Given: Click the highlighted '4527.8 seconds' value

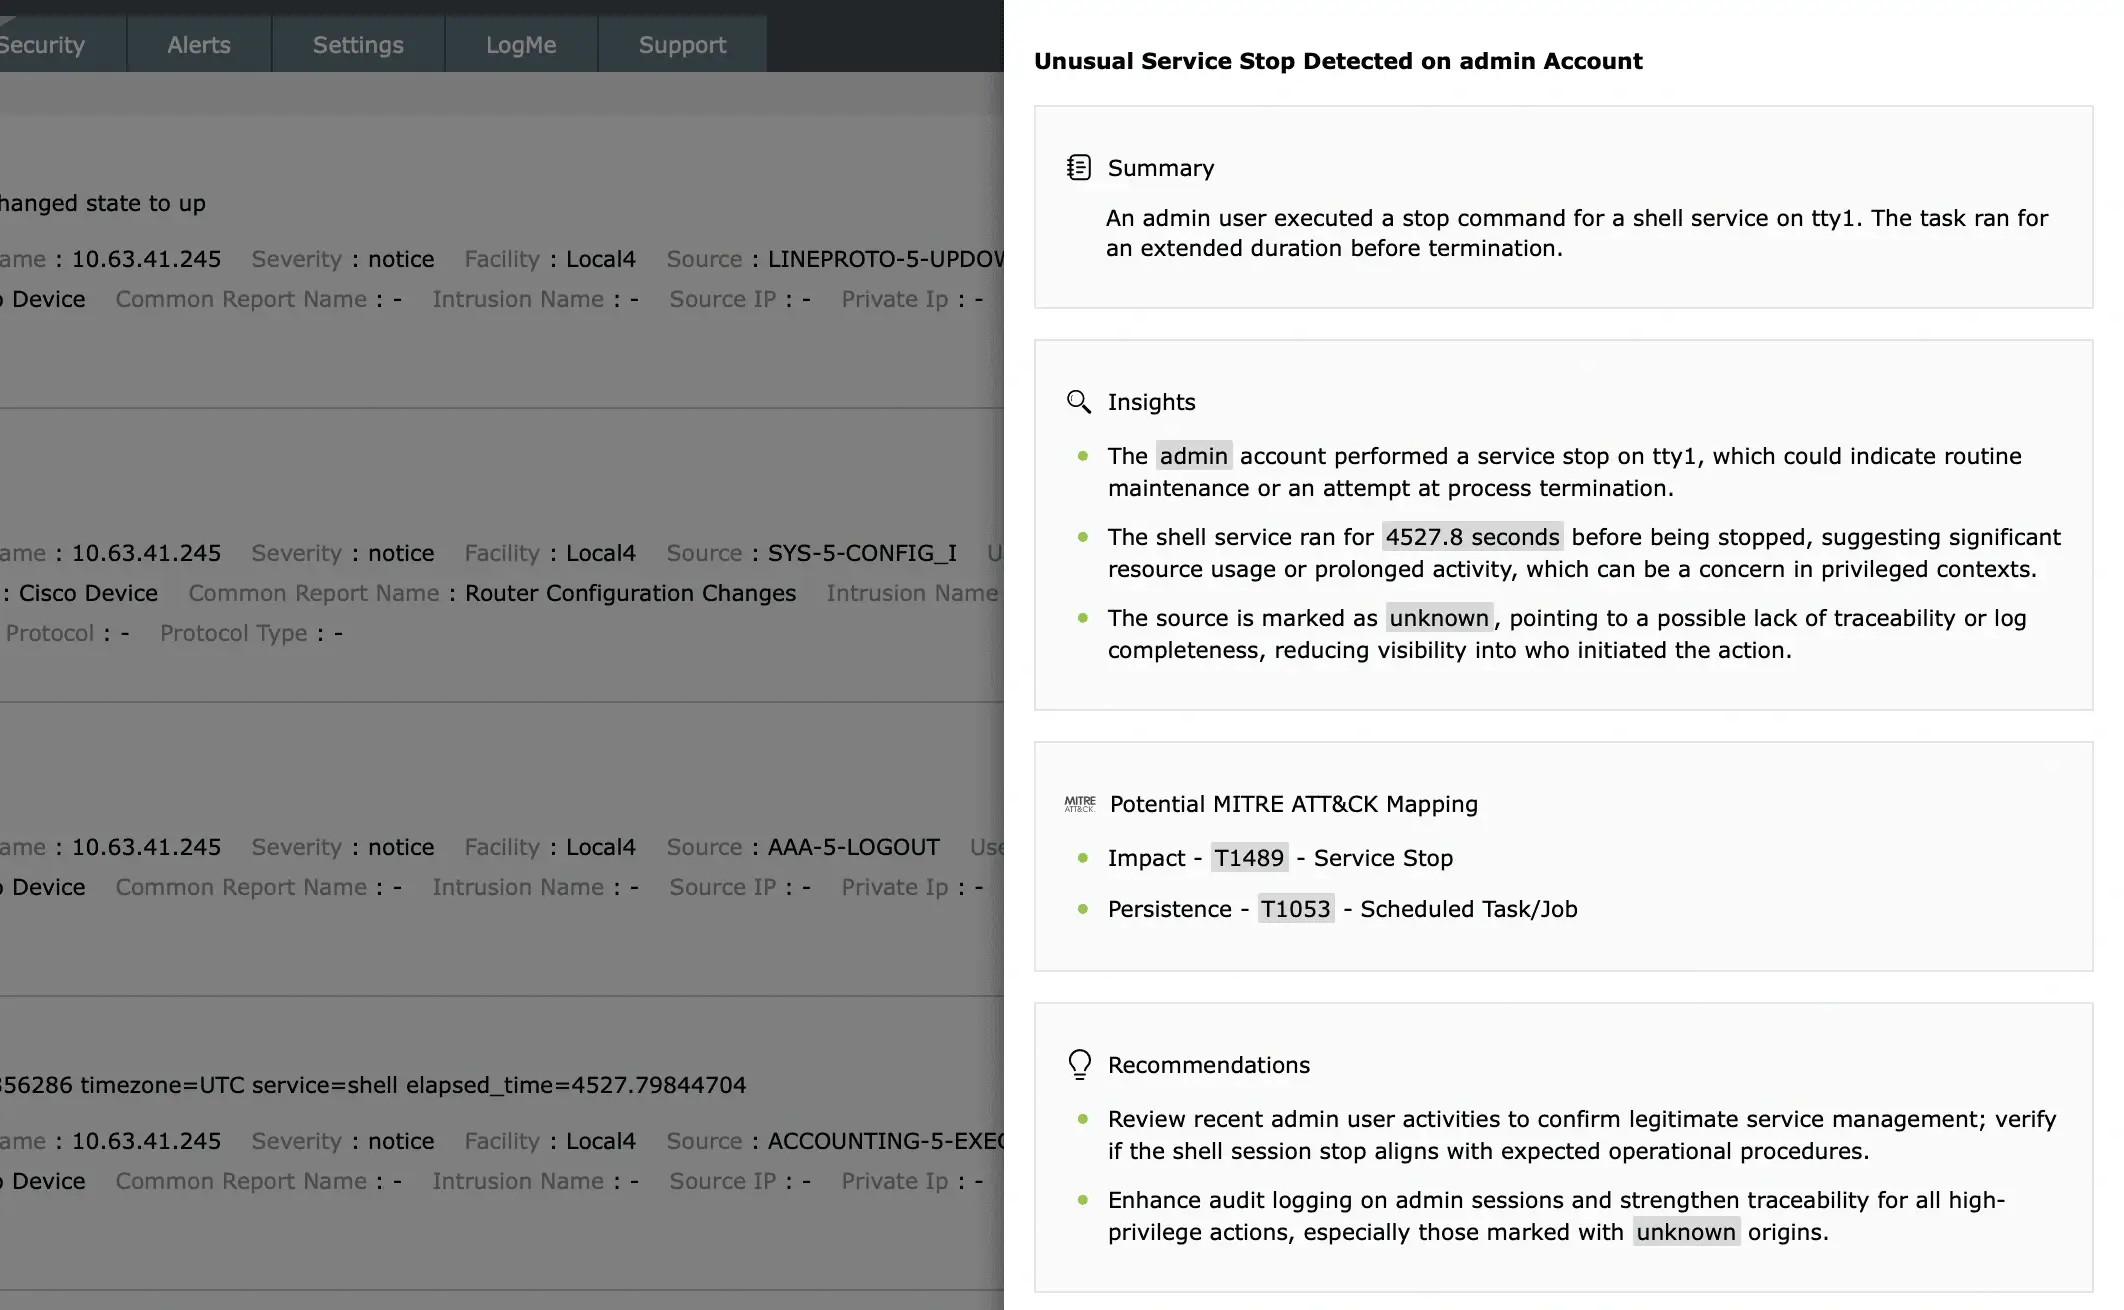Looking at the screenshot, I should [x=1473, y=537].
